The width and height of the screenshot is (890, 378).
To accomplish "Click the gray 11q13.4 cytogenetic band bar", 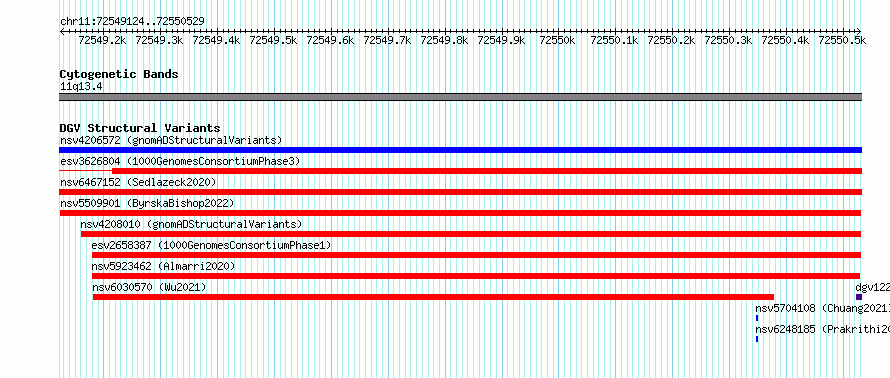I will [460, 97].
